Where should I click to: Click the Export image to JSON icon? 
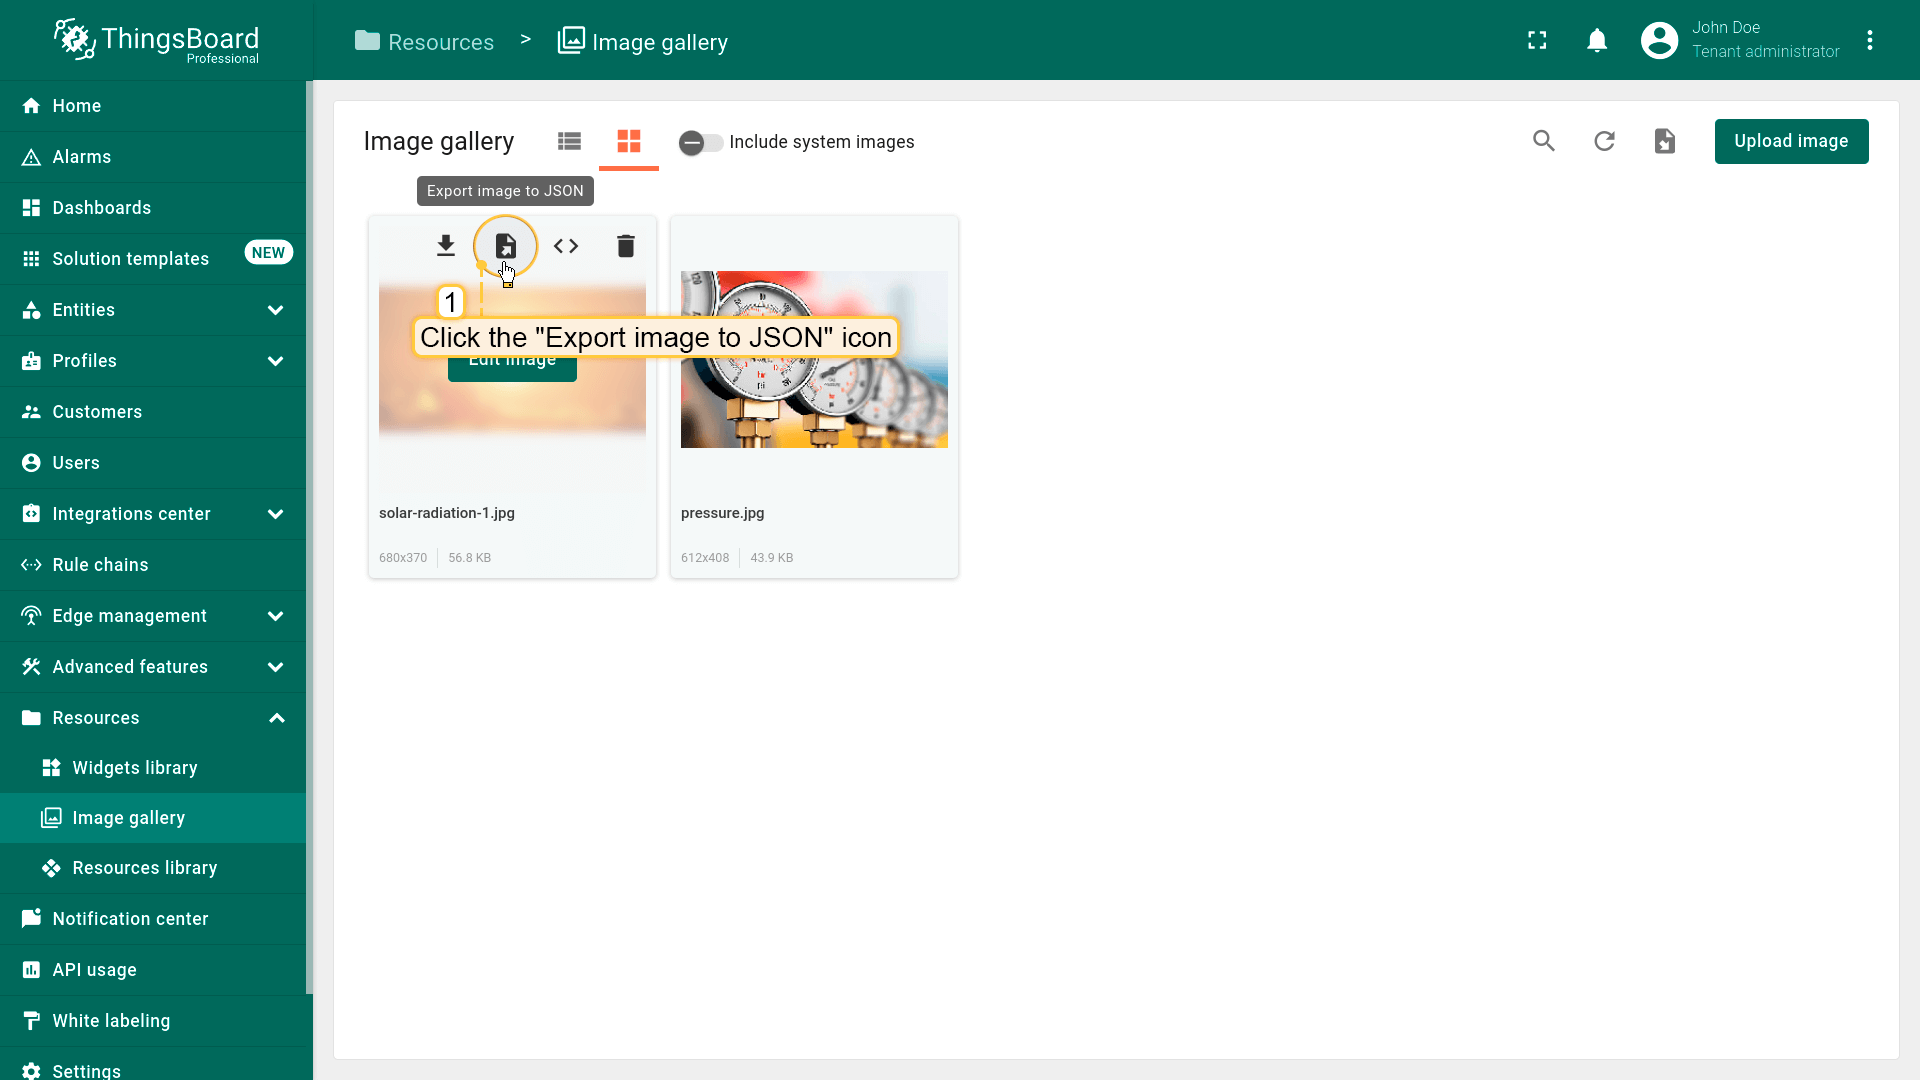point(506,246)
